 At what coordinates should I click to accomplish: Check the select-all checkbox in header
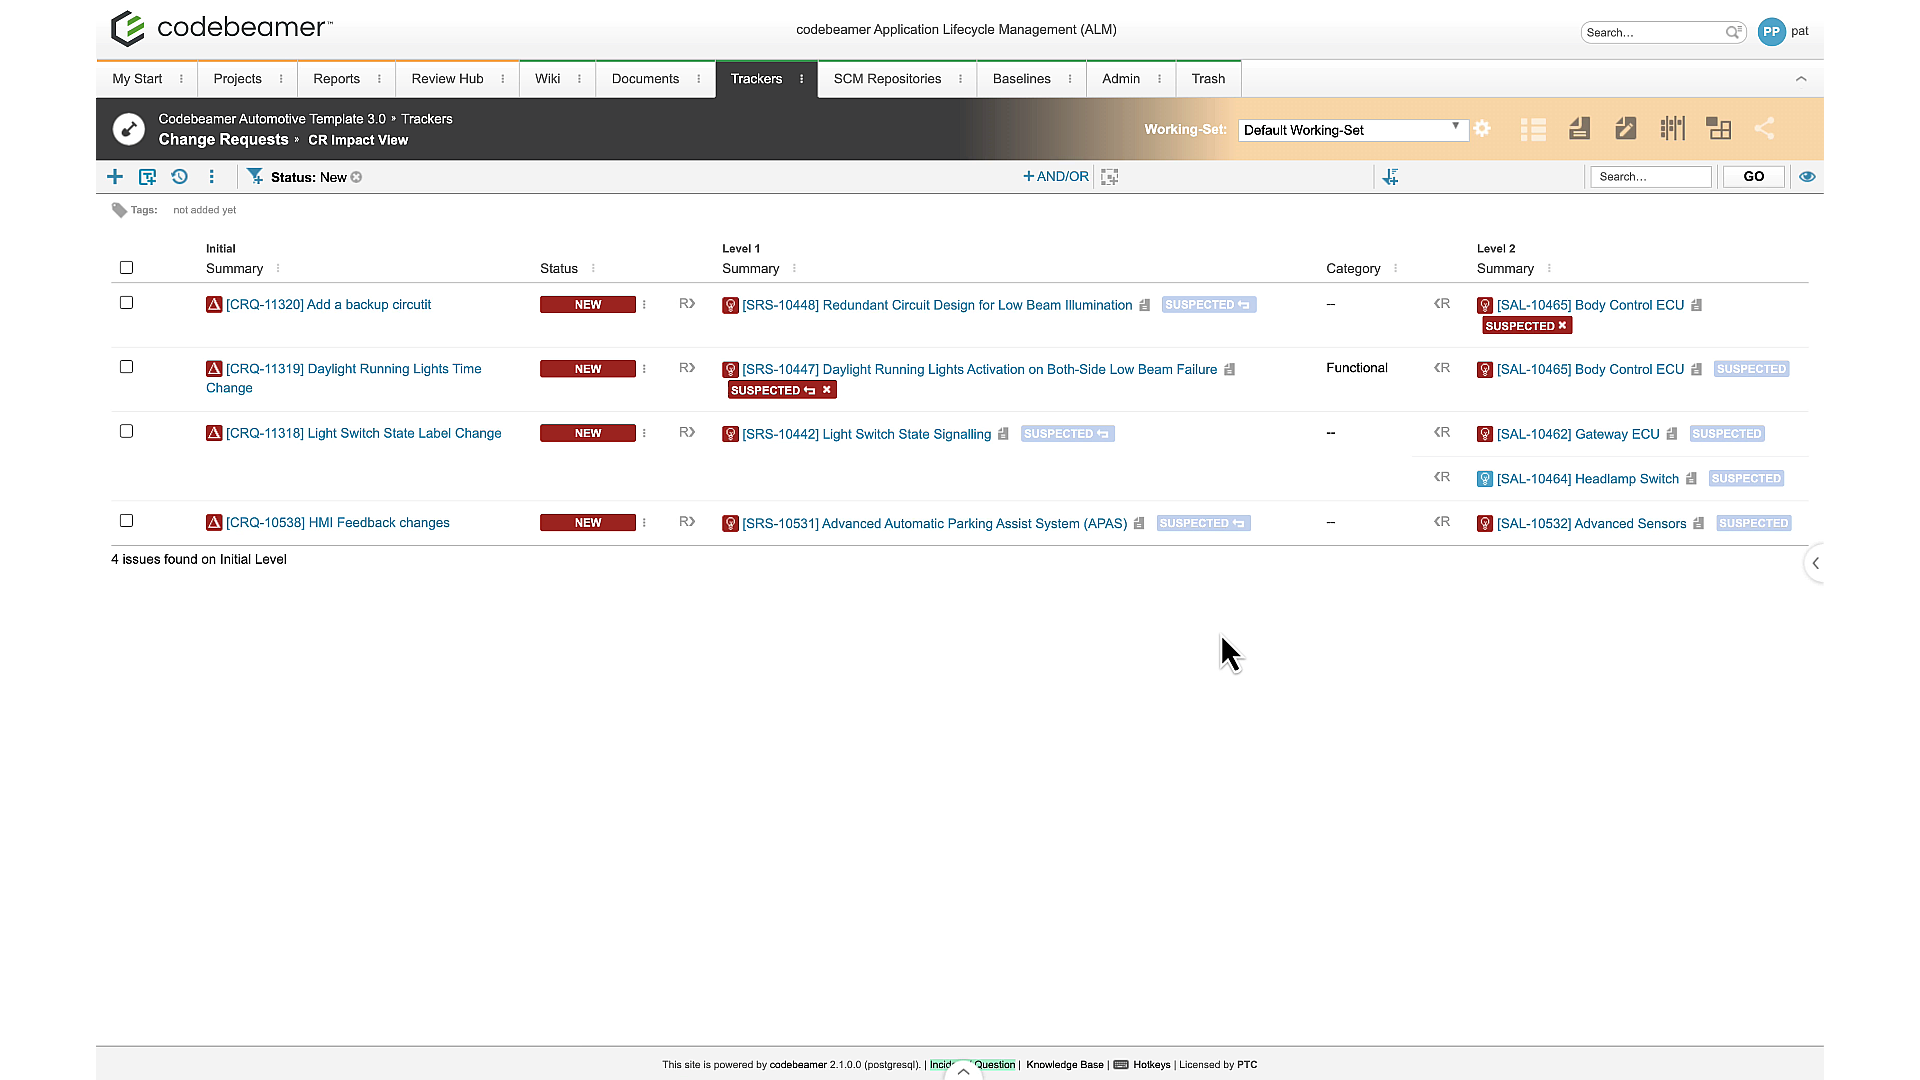click(x=126, y=268)
